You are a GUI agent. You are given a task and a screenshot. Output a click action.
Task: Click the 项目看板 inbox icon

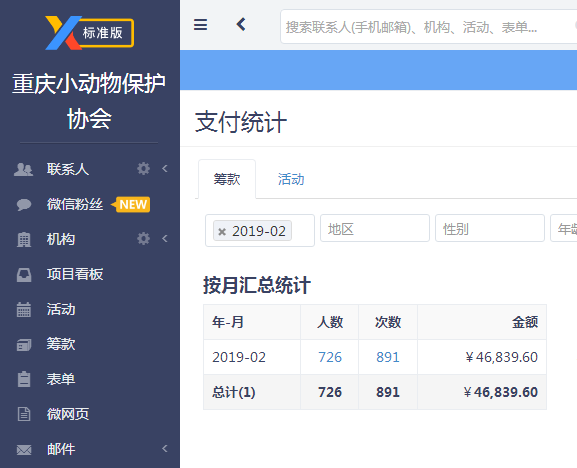24,274
